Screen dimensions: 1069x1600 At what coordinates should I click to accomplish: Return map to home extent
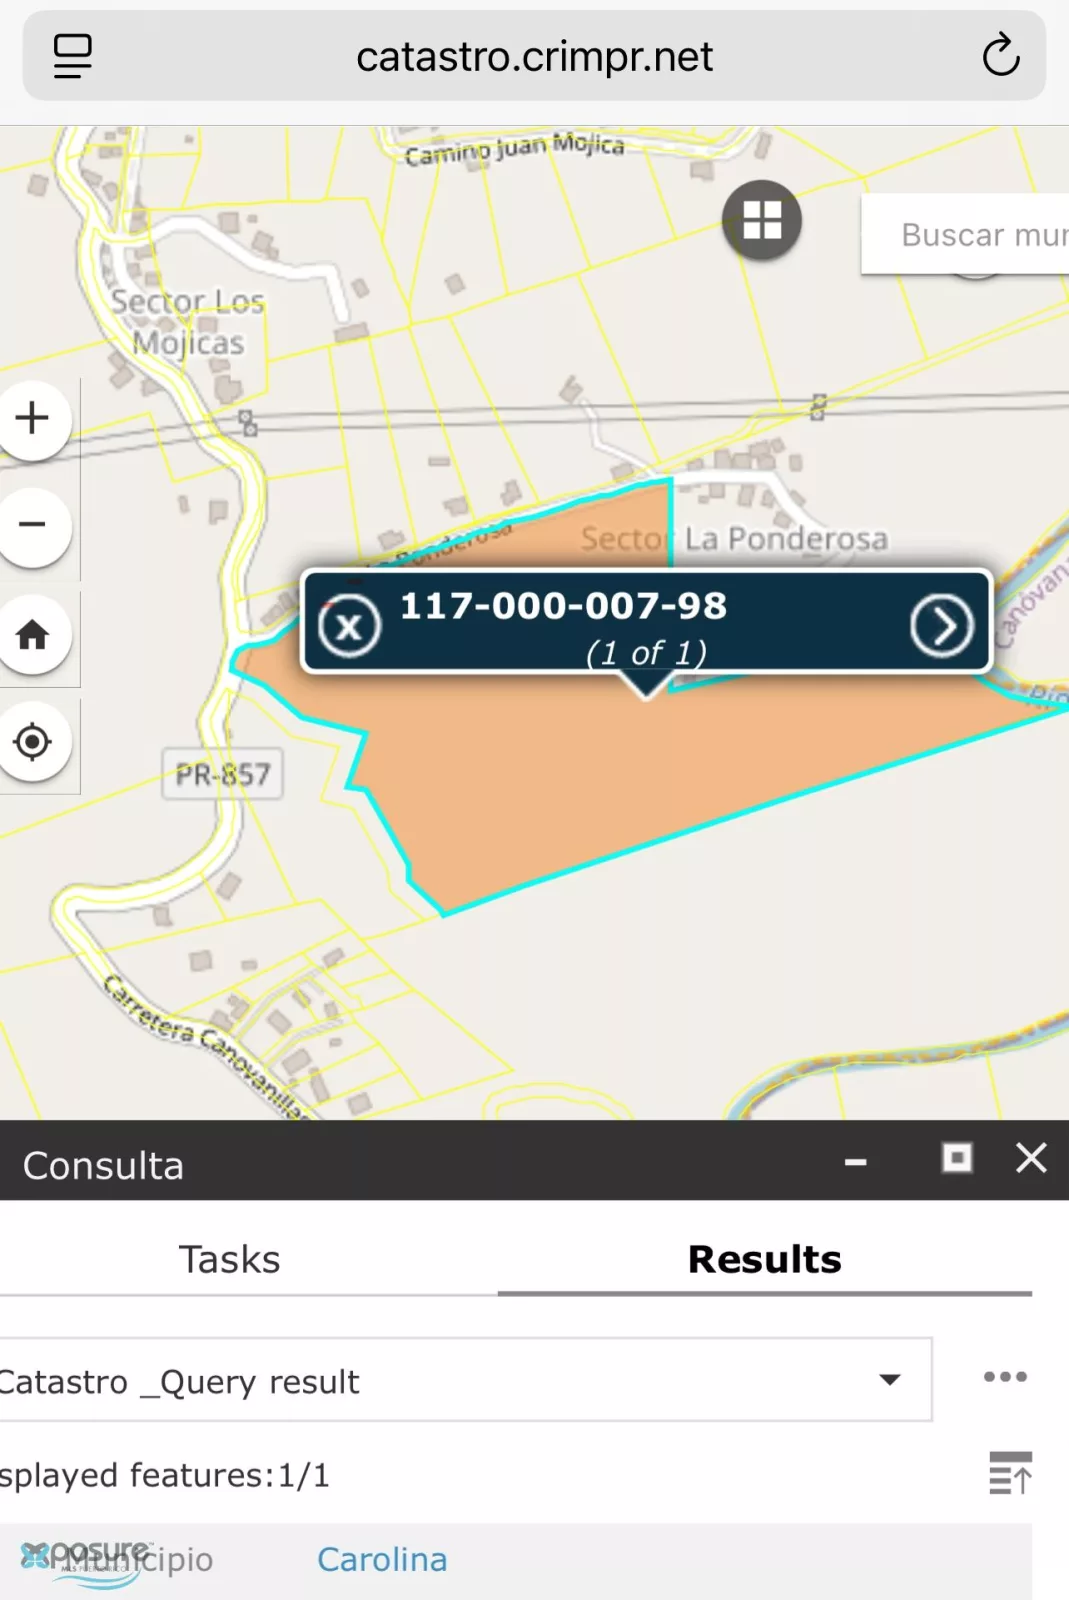tap(33, 634)
